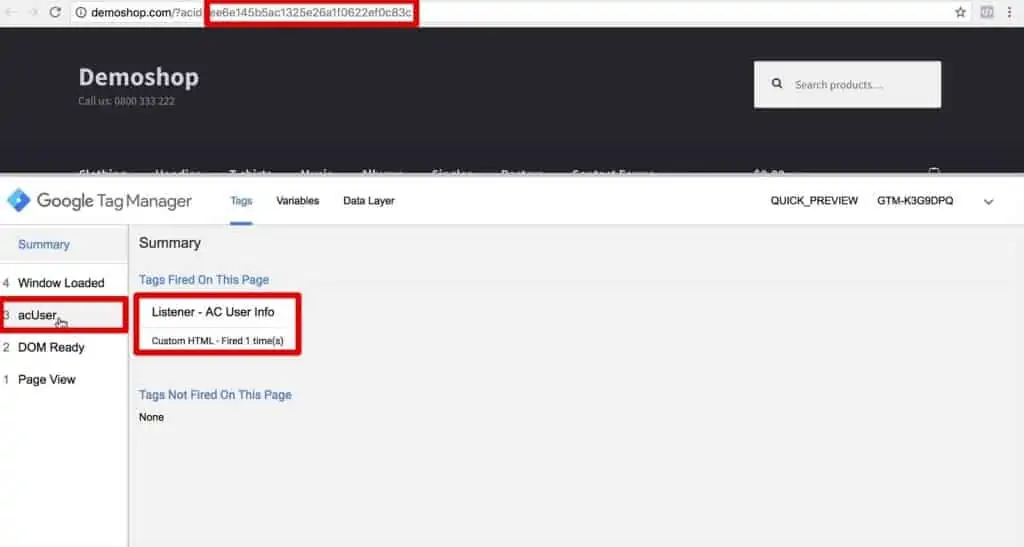
Task: Select Summary in the event list
Action: click(x=64, y=244)
